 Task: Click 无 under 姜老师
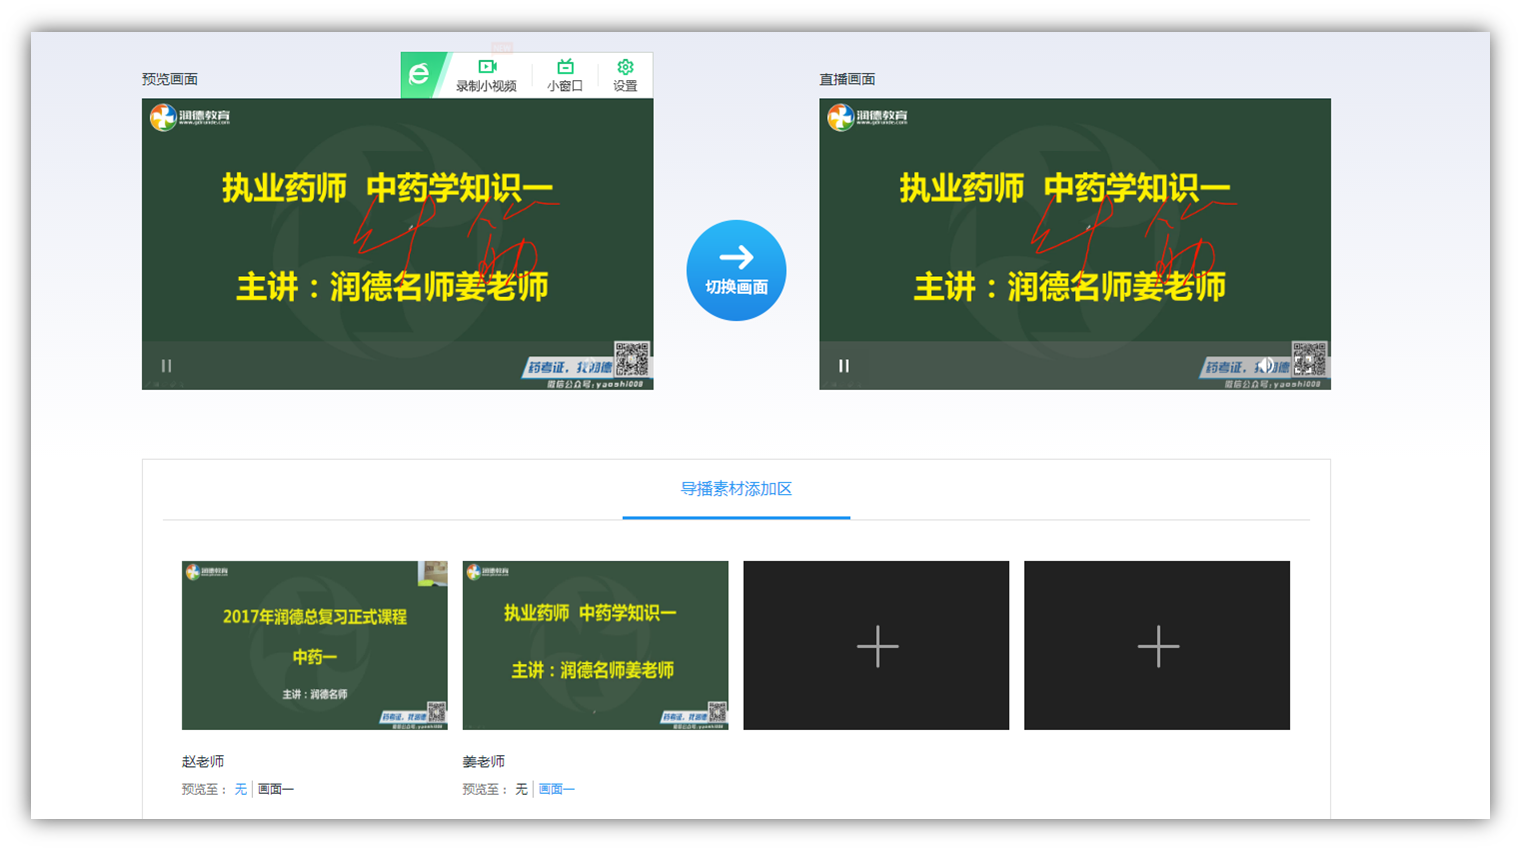point(520,788)
